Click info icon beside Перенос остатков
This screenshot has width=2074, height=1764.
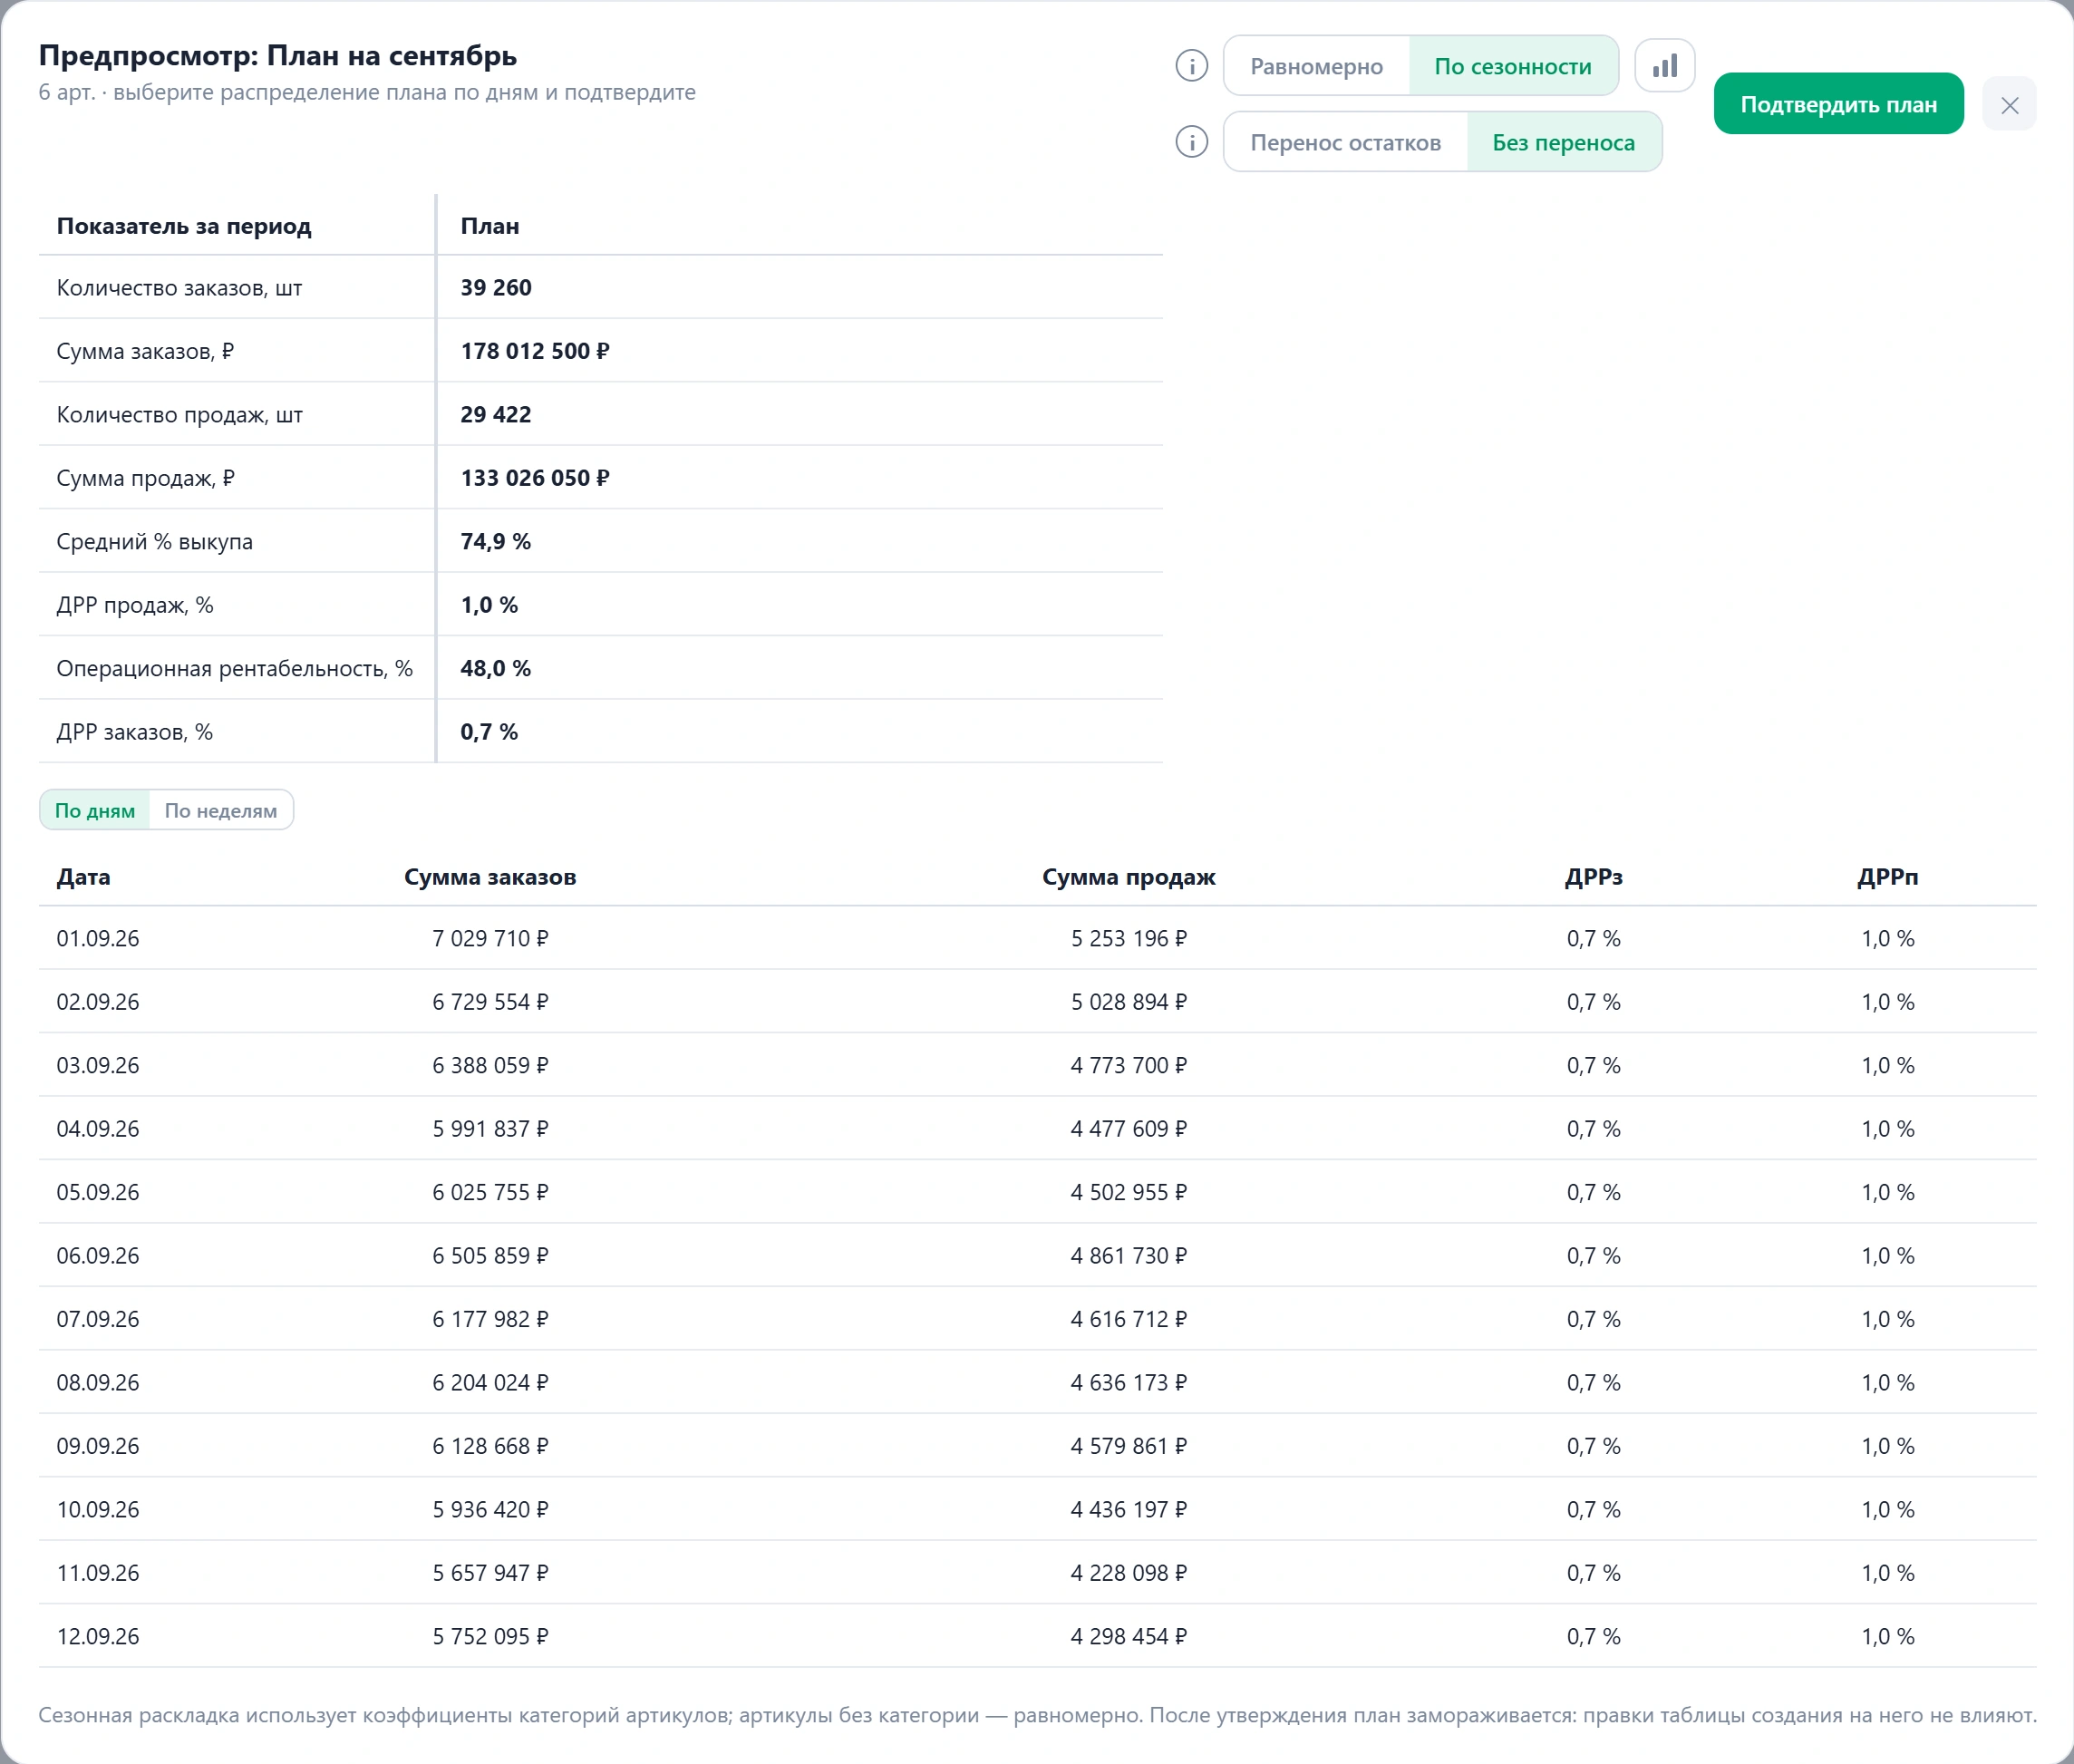pyautogui.click(x=1191, y=142)
